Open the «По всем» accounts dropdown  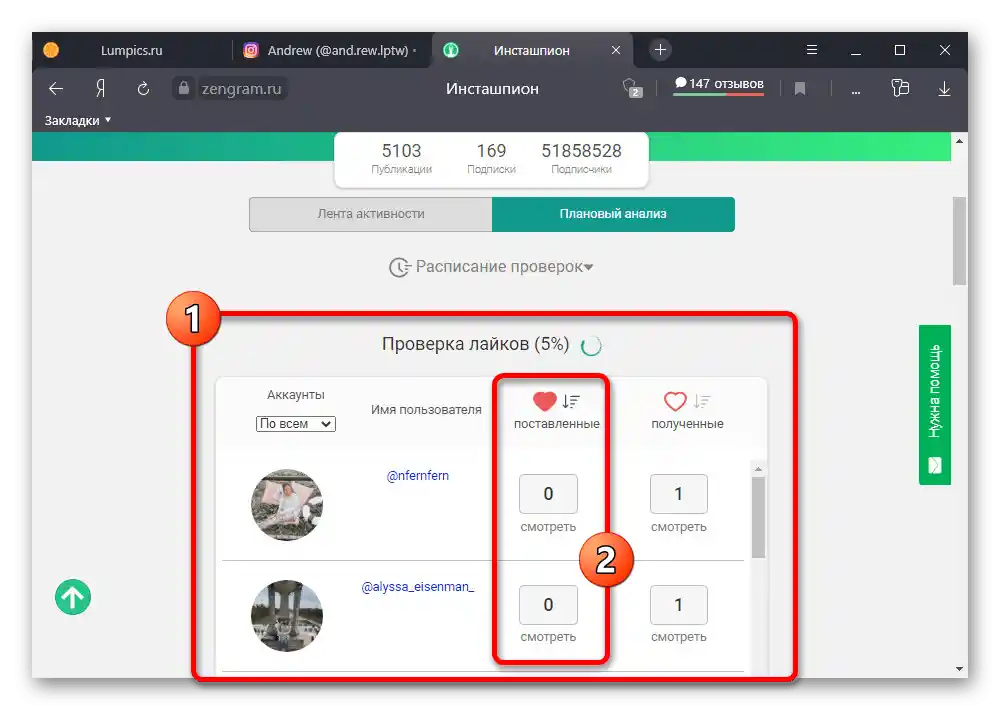click(295, 423)
